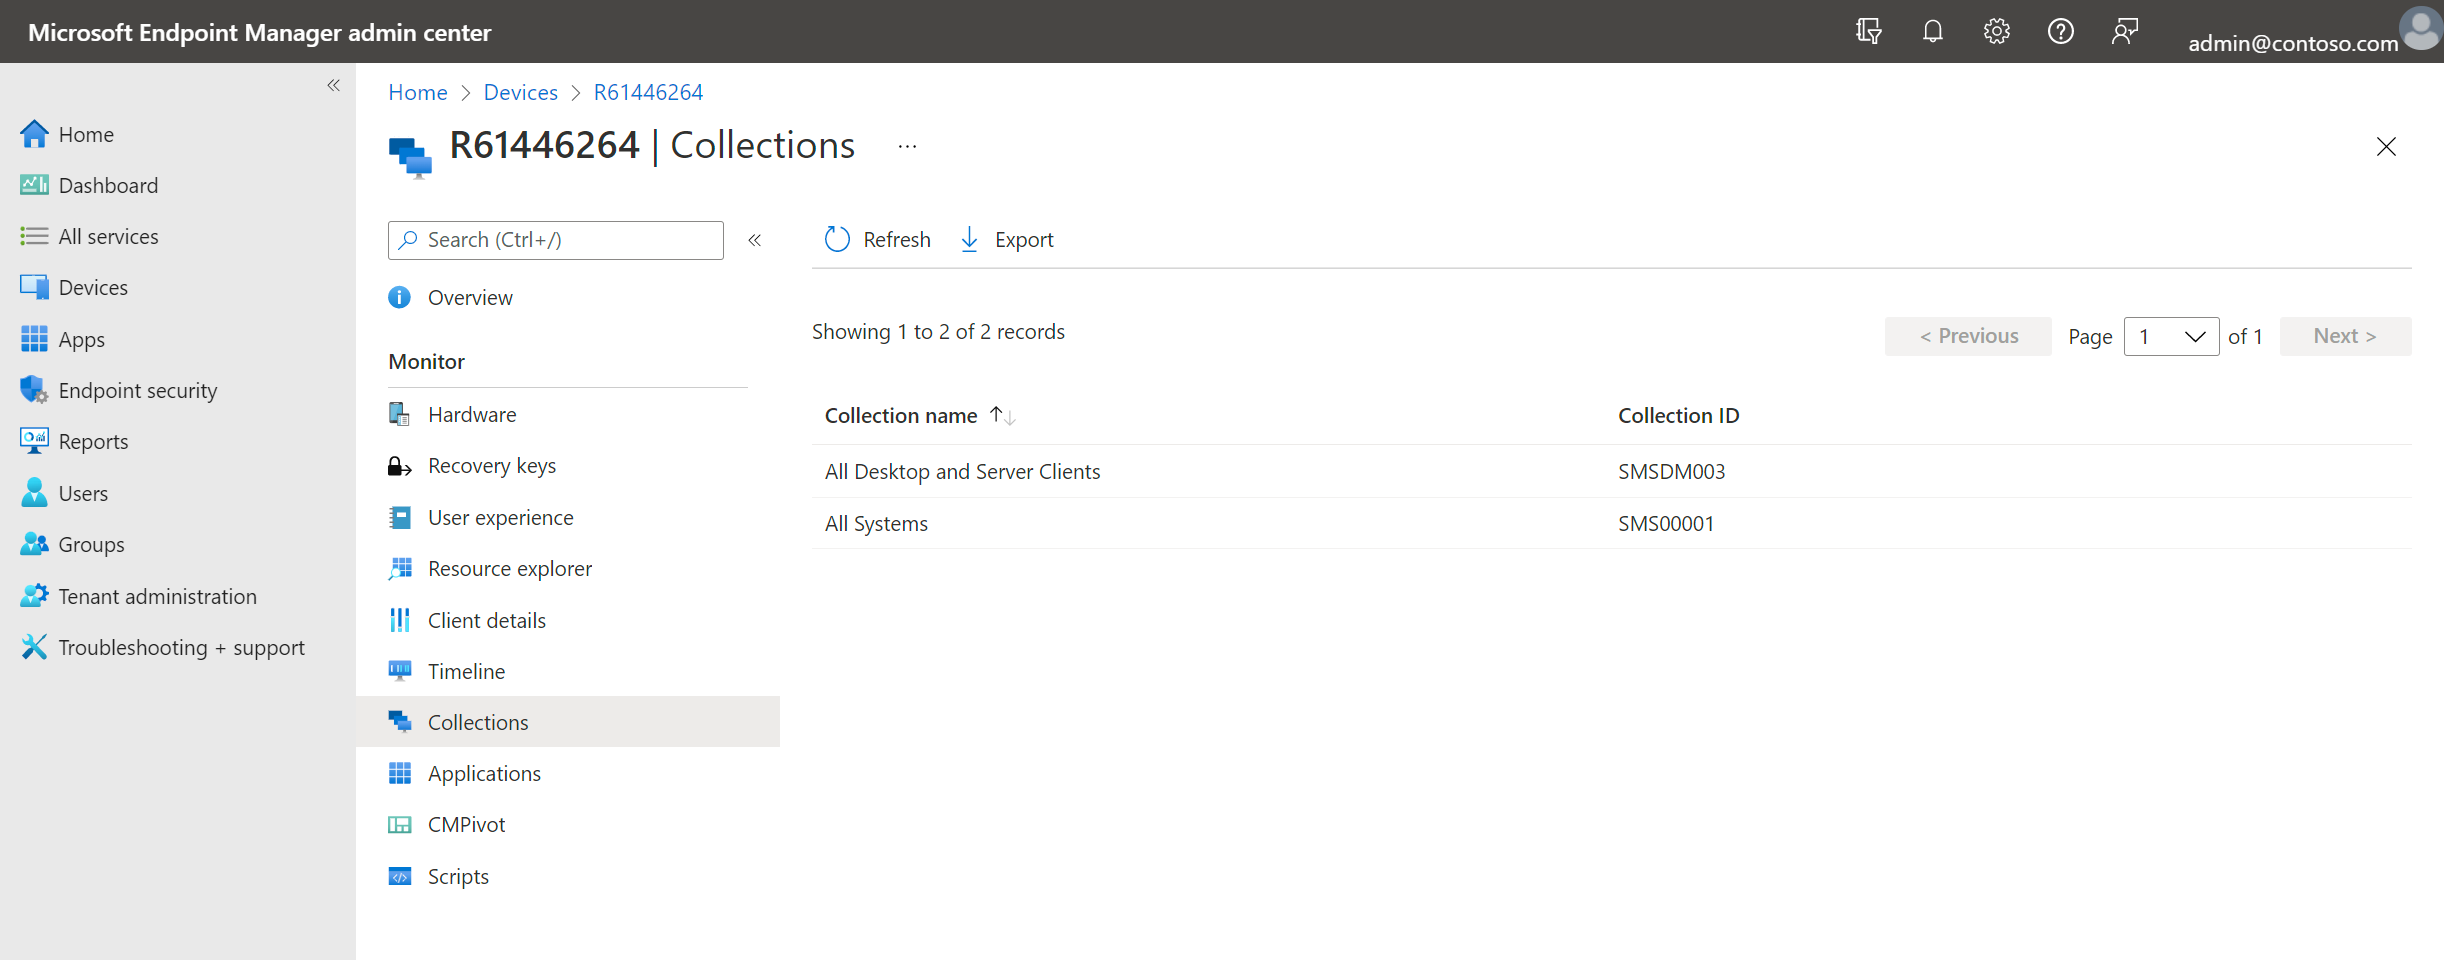Click the help question mark icon
This screenshot has height=960, width=2444.
tap(2060, 32)
